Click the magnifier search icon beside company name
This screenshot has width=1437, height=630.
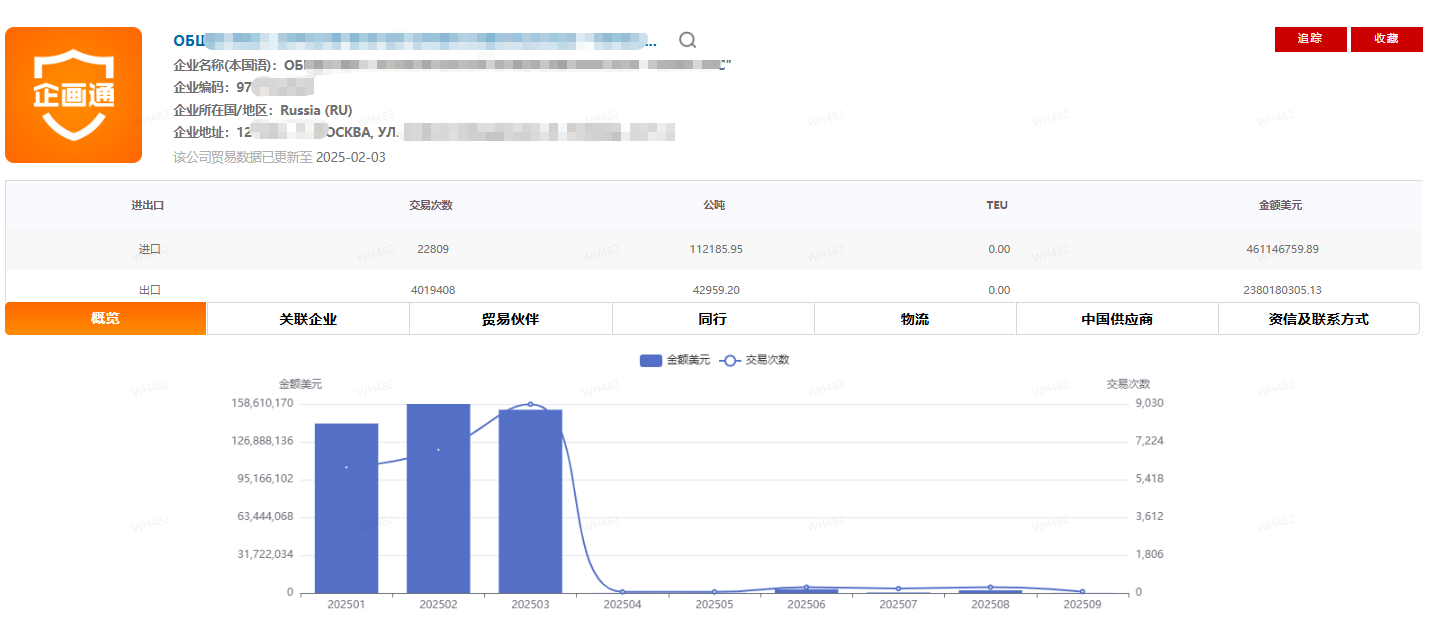click(x=687, y=40)
